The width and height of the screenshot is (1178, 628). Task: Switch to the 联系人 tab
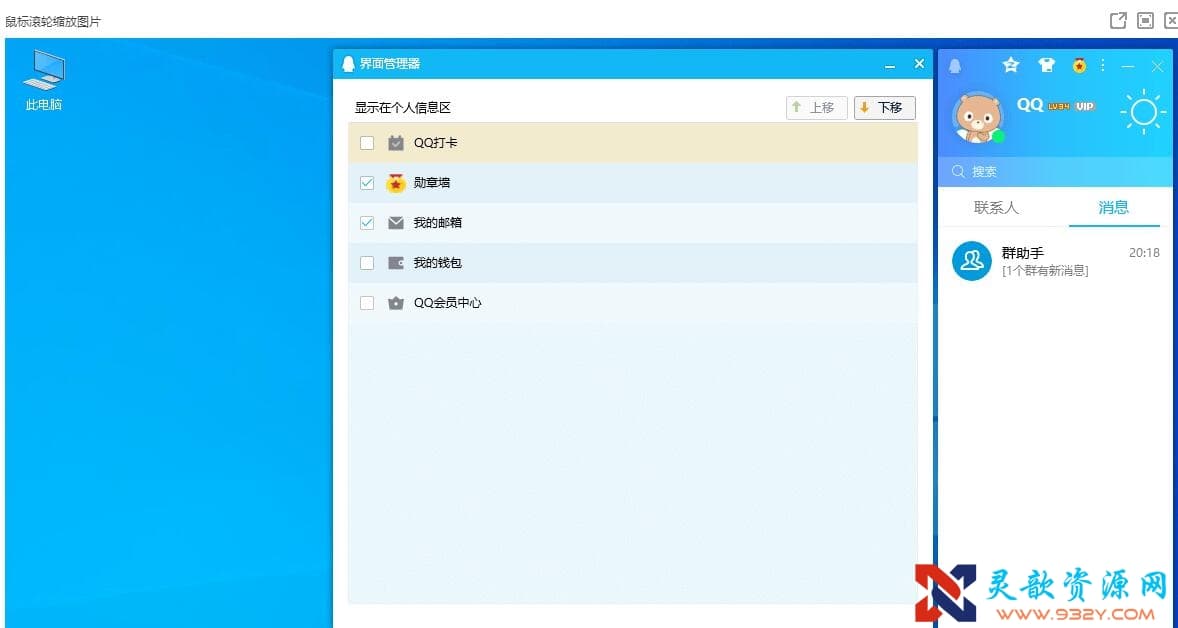point(996,207)
